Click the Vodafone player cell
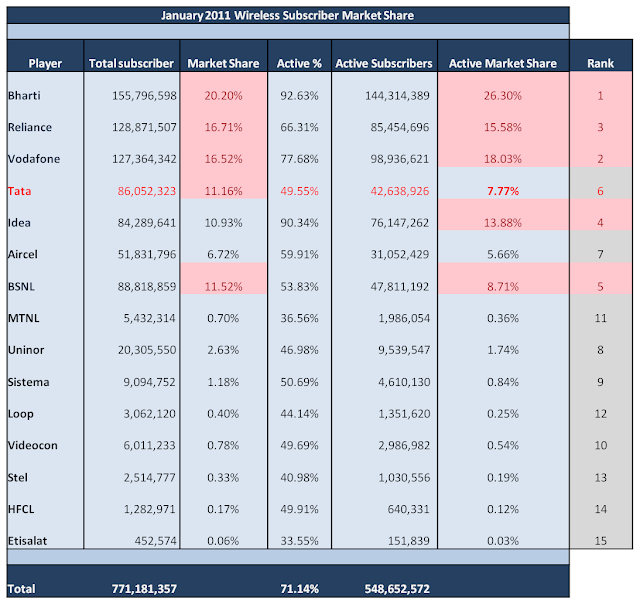This screenshot has width=640, height=604. [x=34, y=159]
